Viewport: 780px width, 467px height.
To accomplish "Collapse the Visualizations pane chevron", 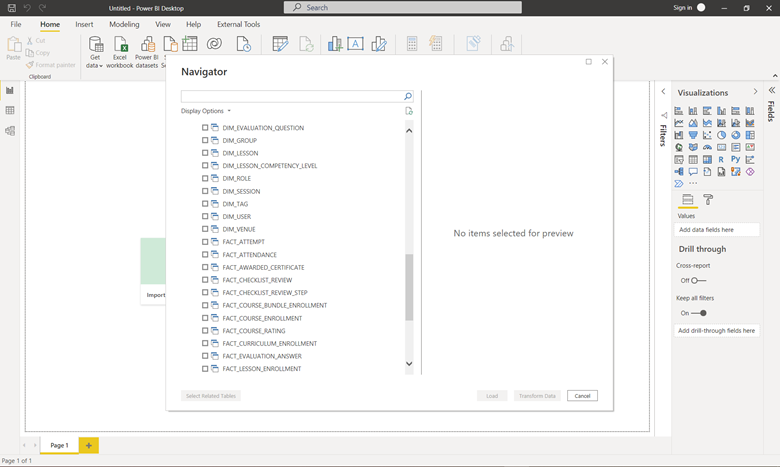I will coord(755,92).
